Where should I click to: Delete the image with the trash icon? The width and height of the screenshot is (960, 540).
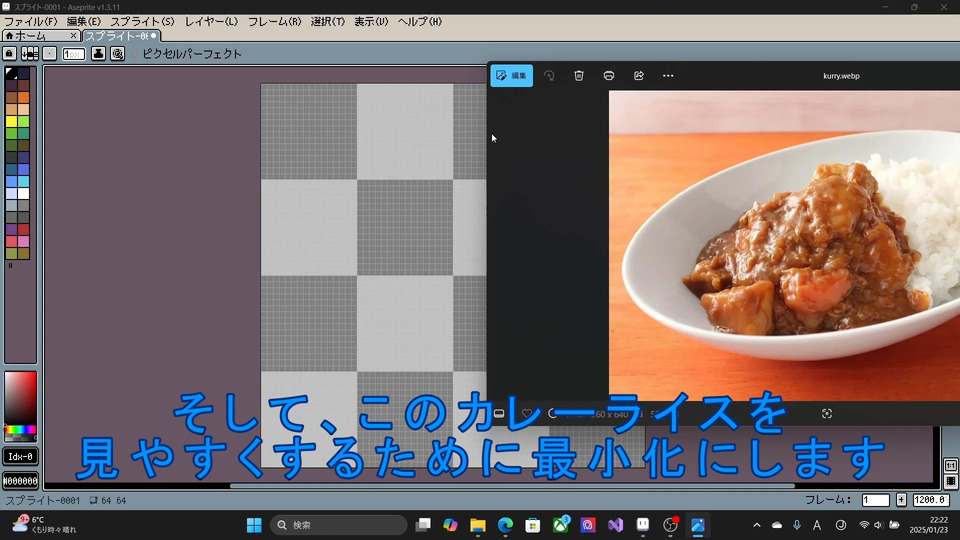point(578,76)
